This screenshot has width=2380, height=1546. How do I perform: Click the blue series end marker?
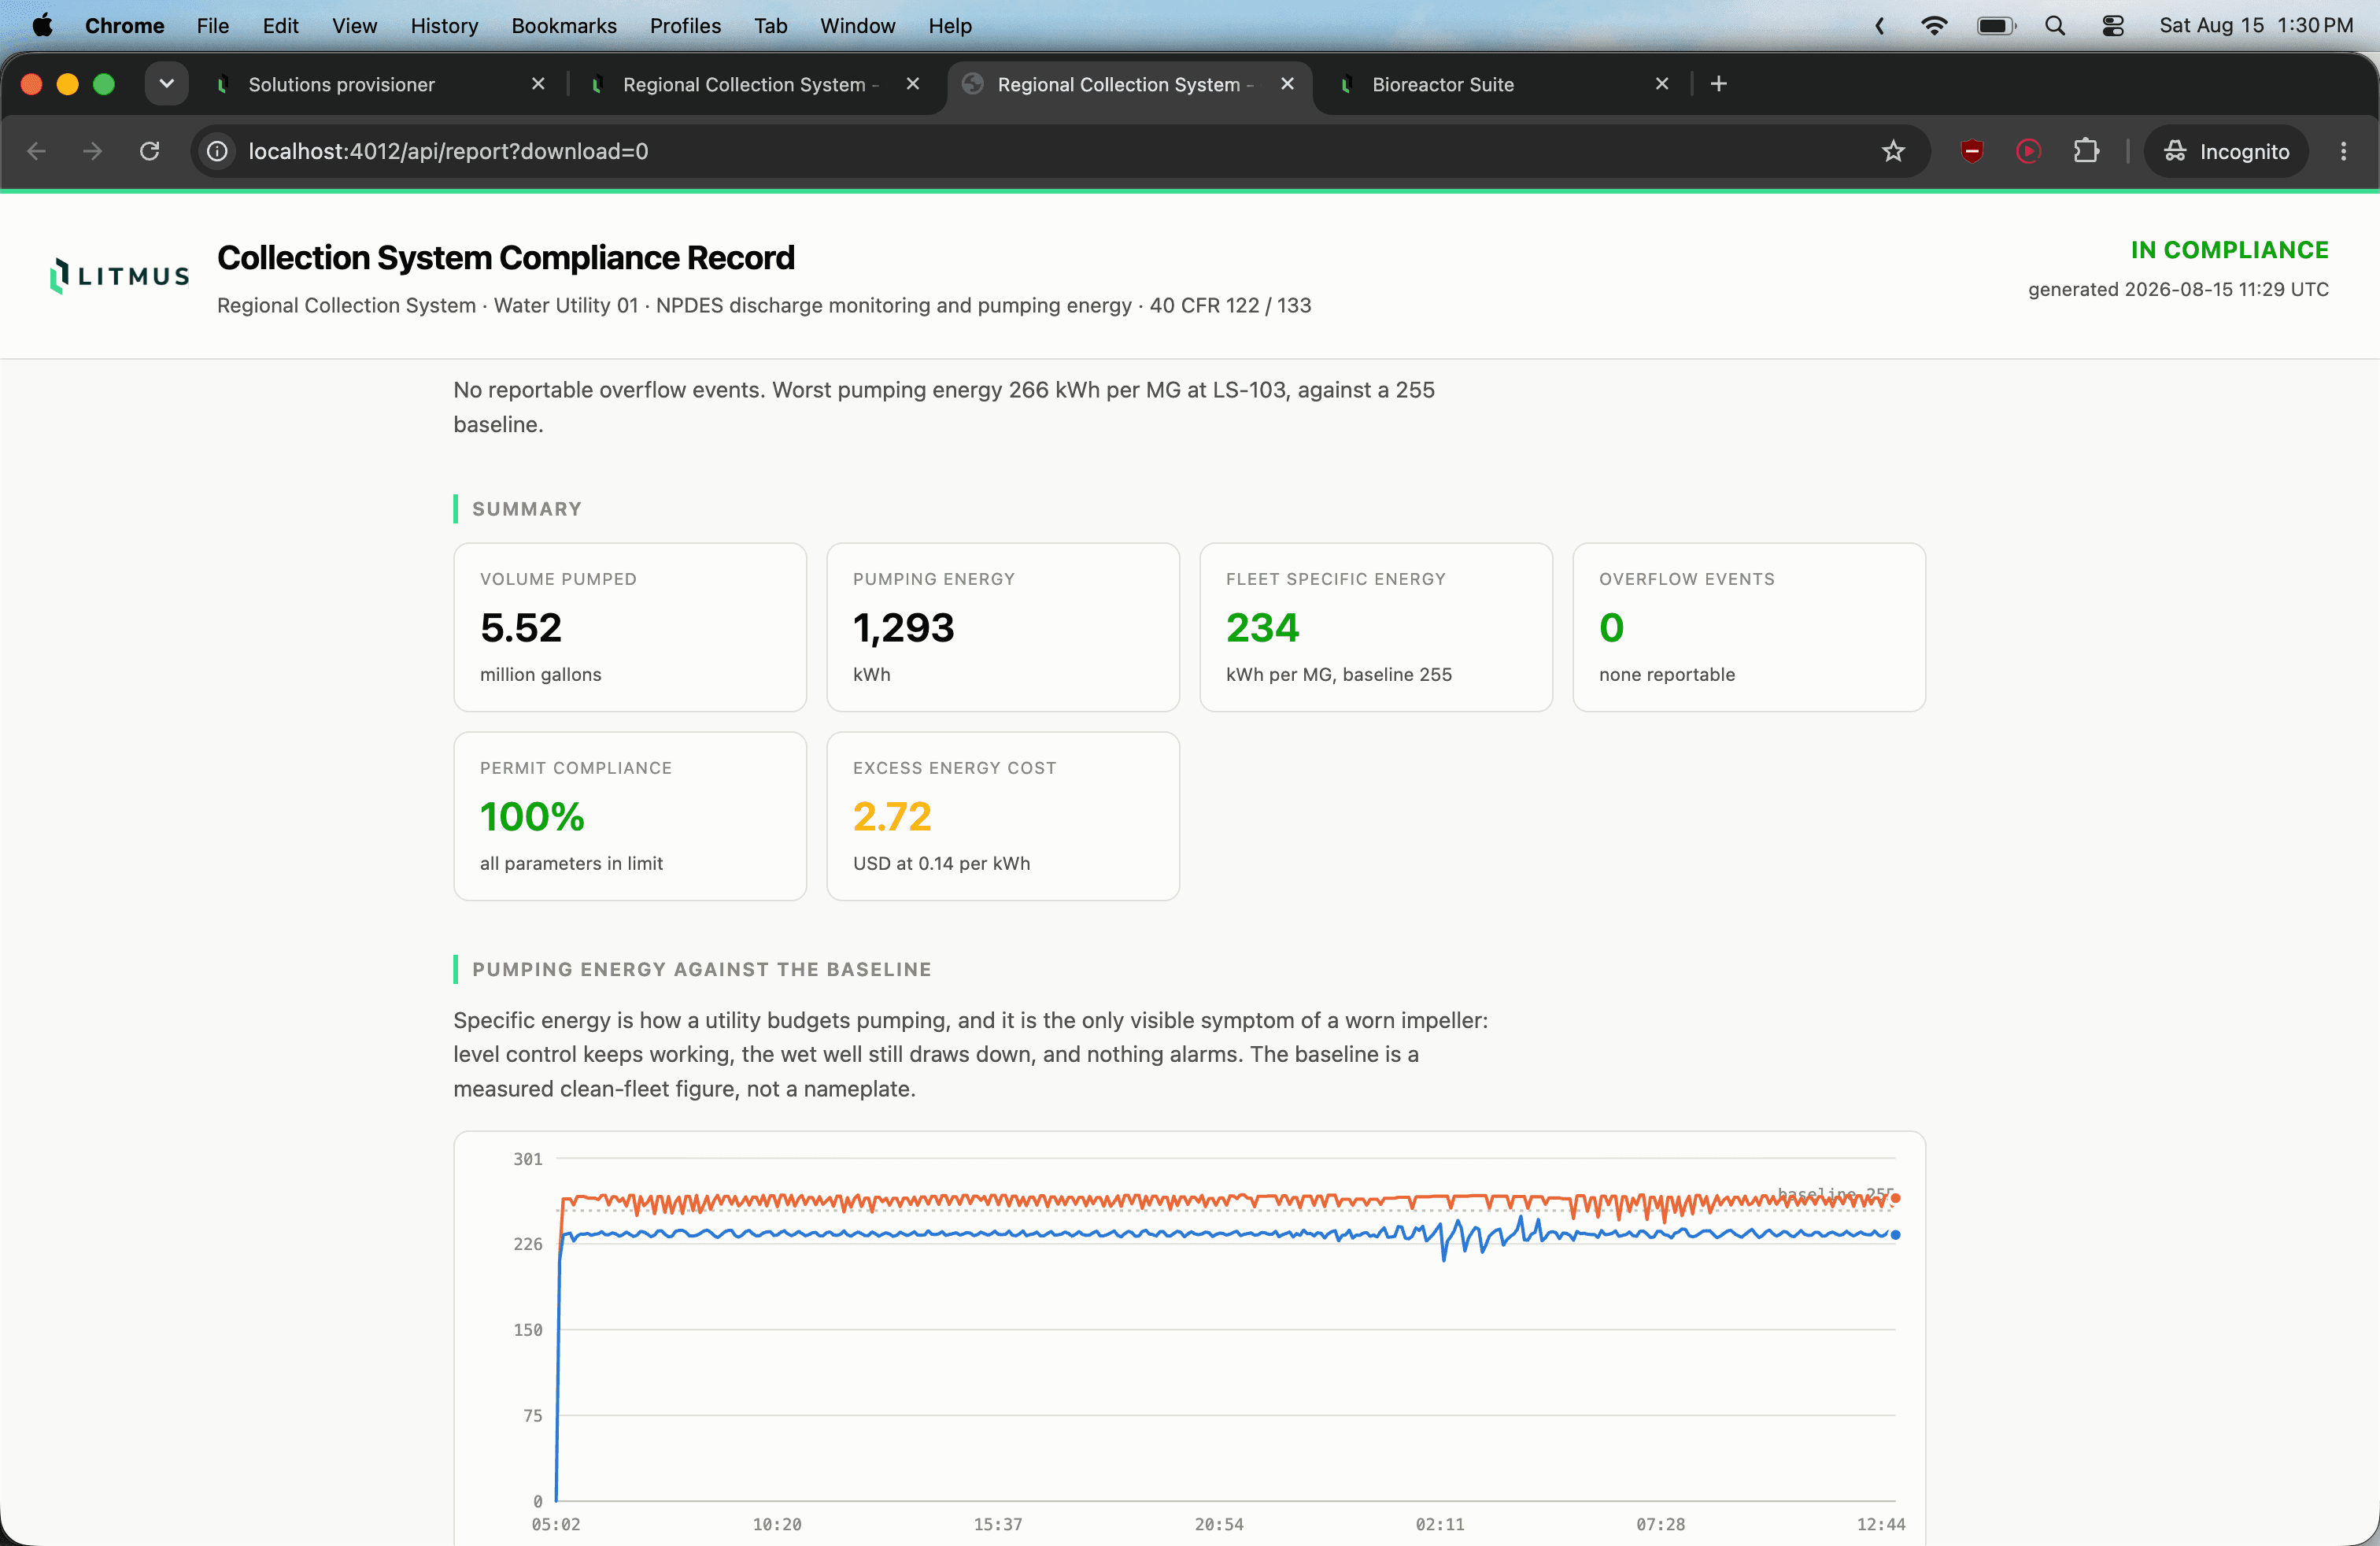[1895, 1235]
